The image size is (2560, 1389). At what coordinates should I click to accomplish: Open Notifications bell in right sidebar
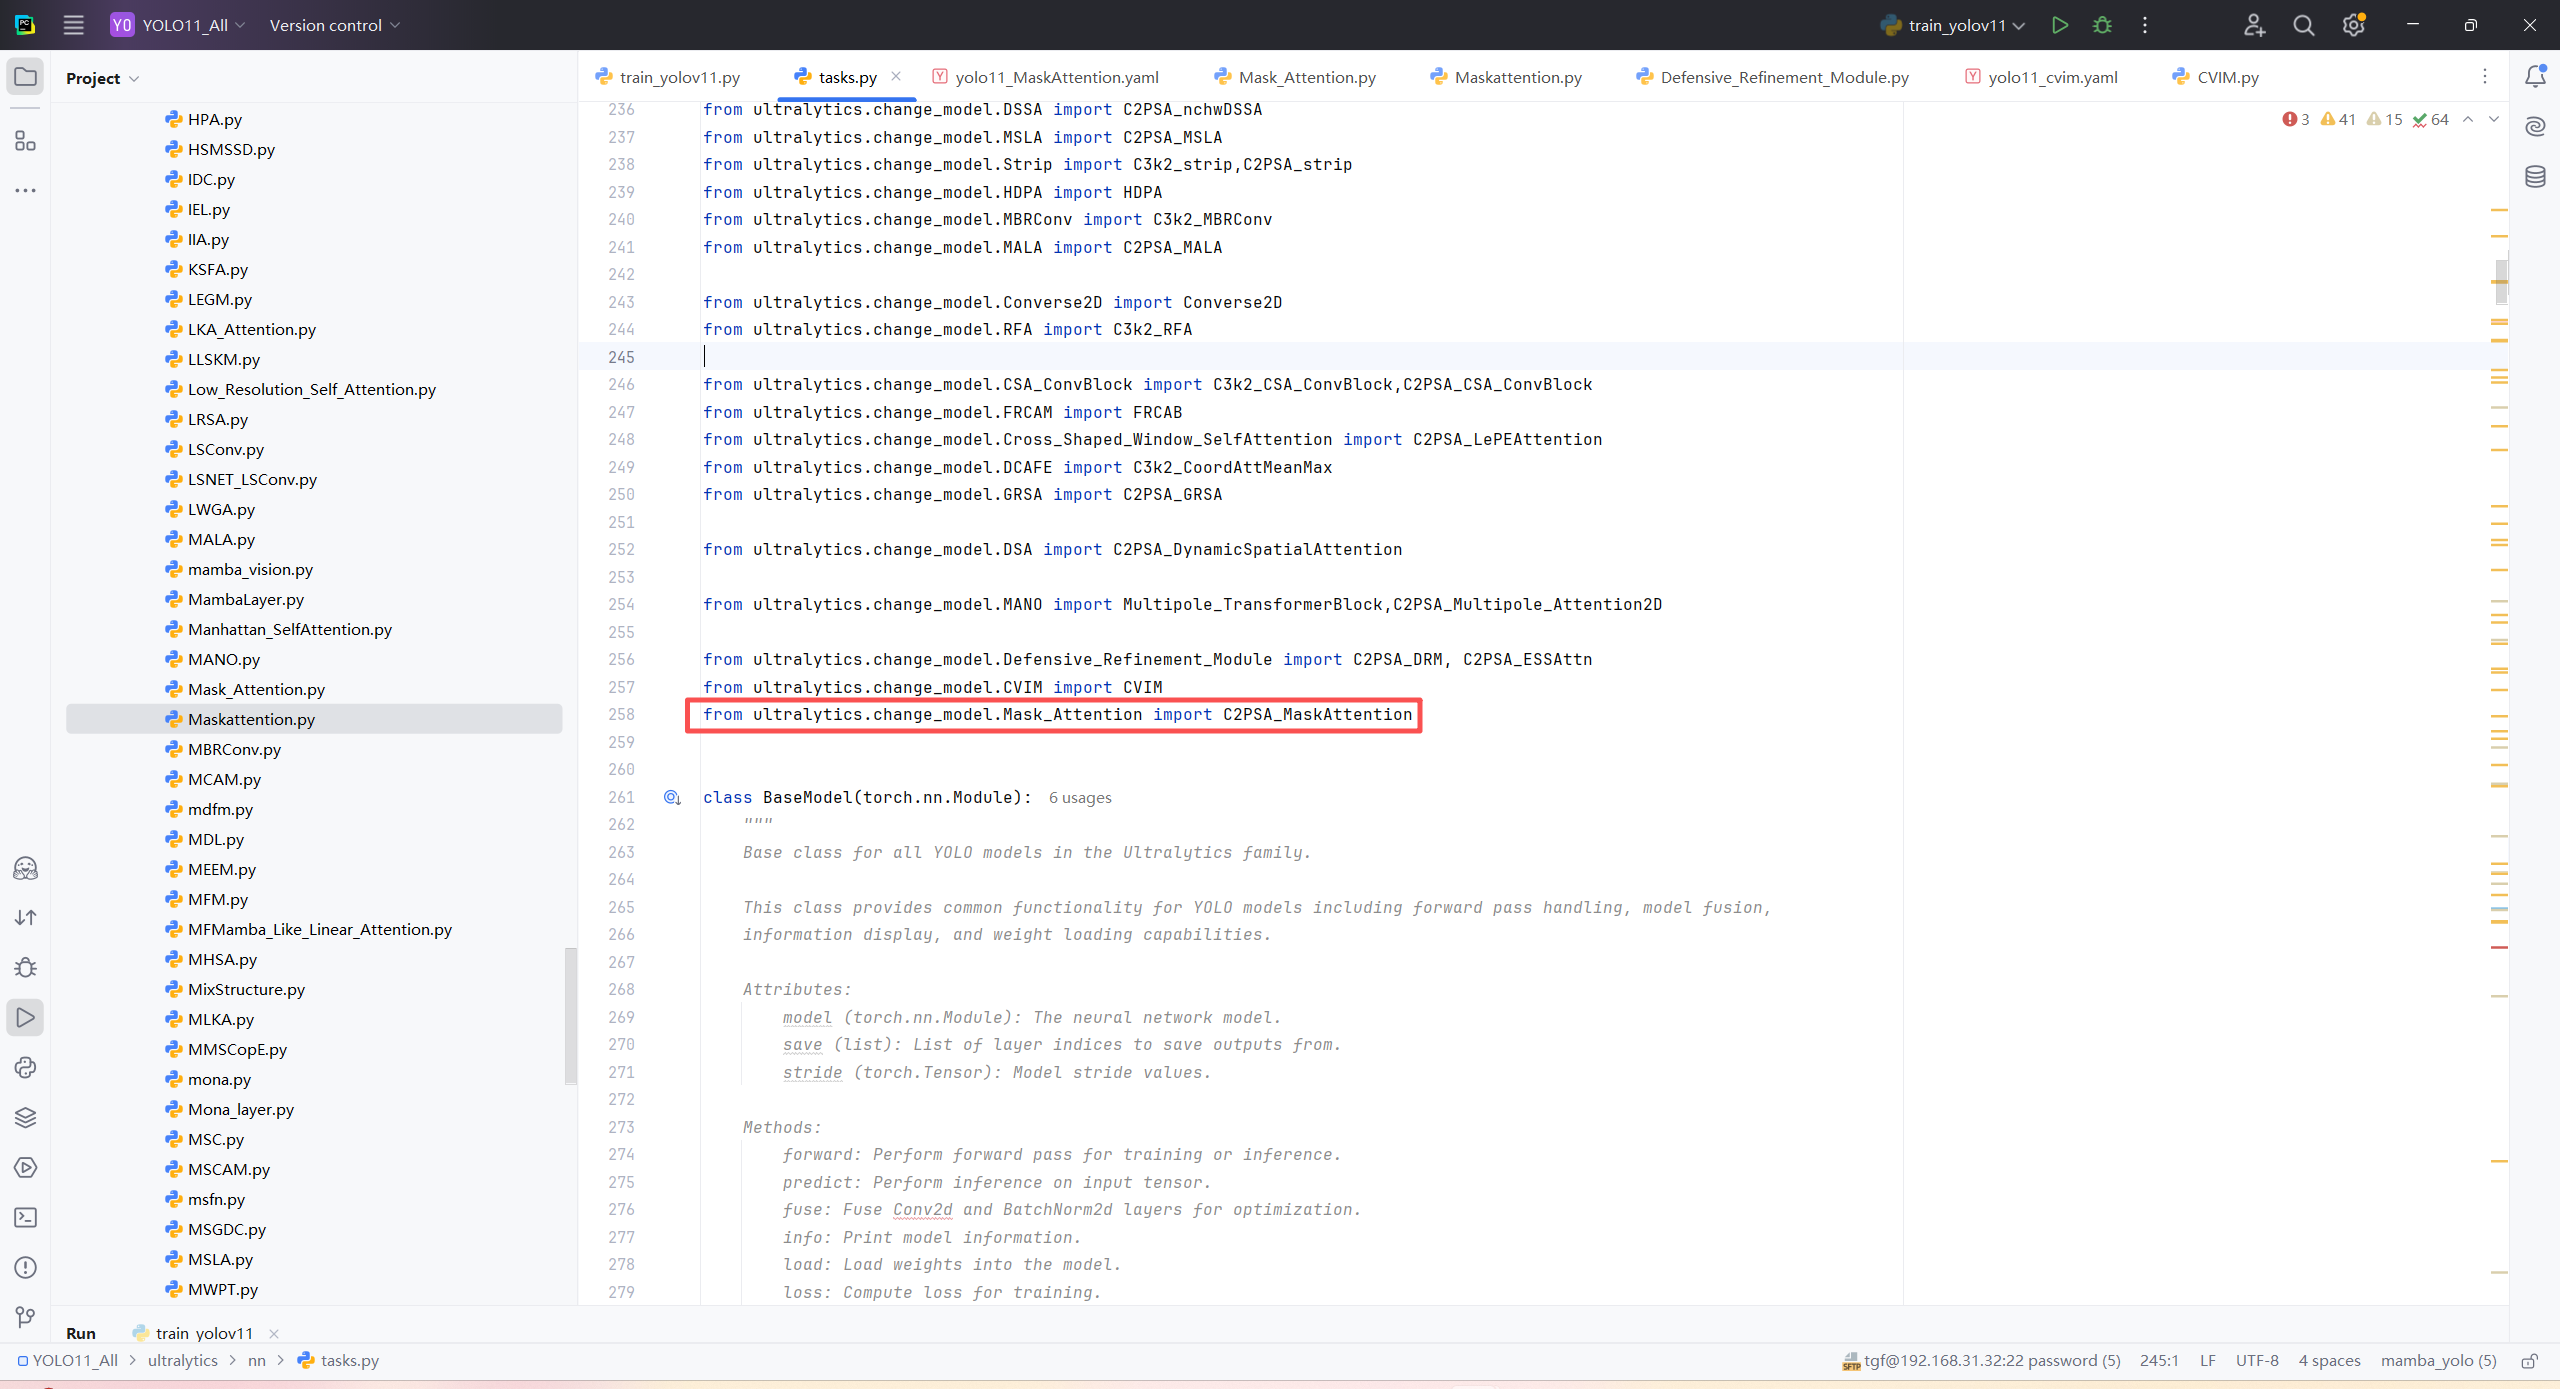[x=2535, y=77]
